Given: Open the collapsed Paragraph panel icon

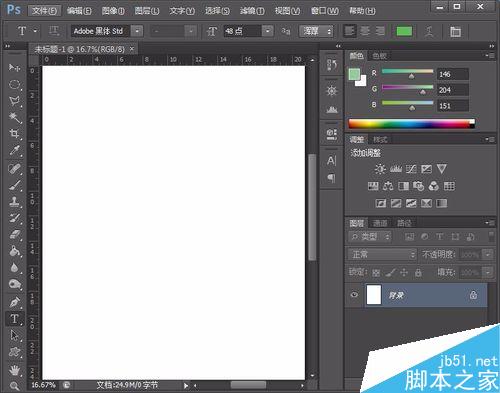Looking at the screenshot, I should tap(331, 178).
